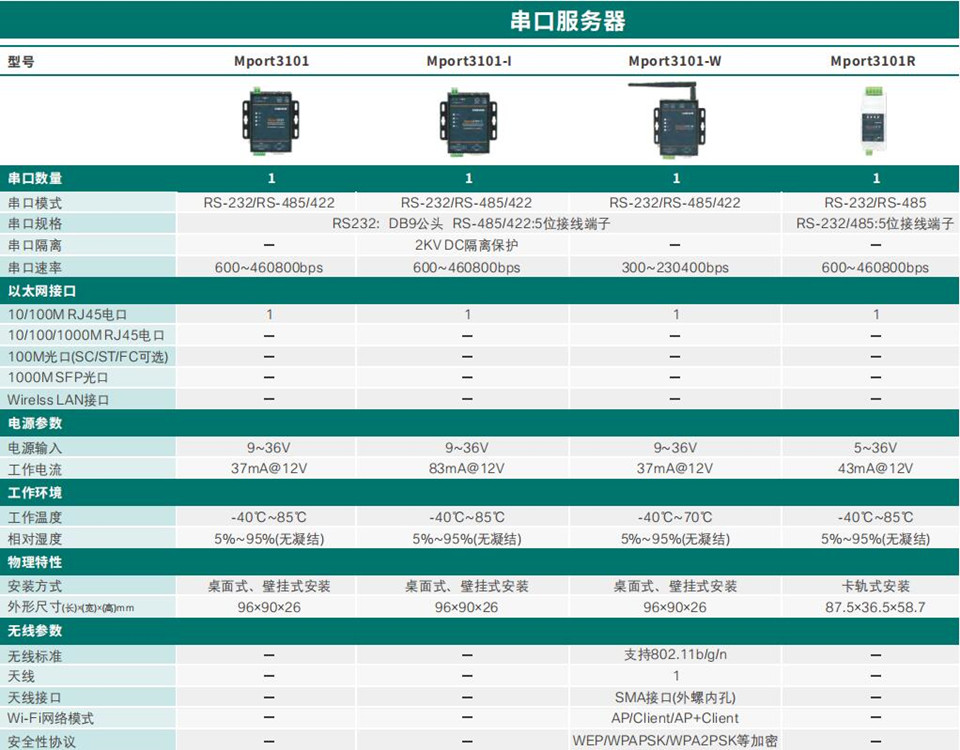Select the Mport3101-I model heading
The height and width of the screenshot is (750, 960).
pos(468,61)
